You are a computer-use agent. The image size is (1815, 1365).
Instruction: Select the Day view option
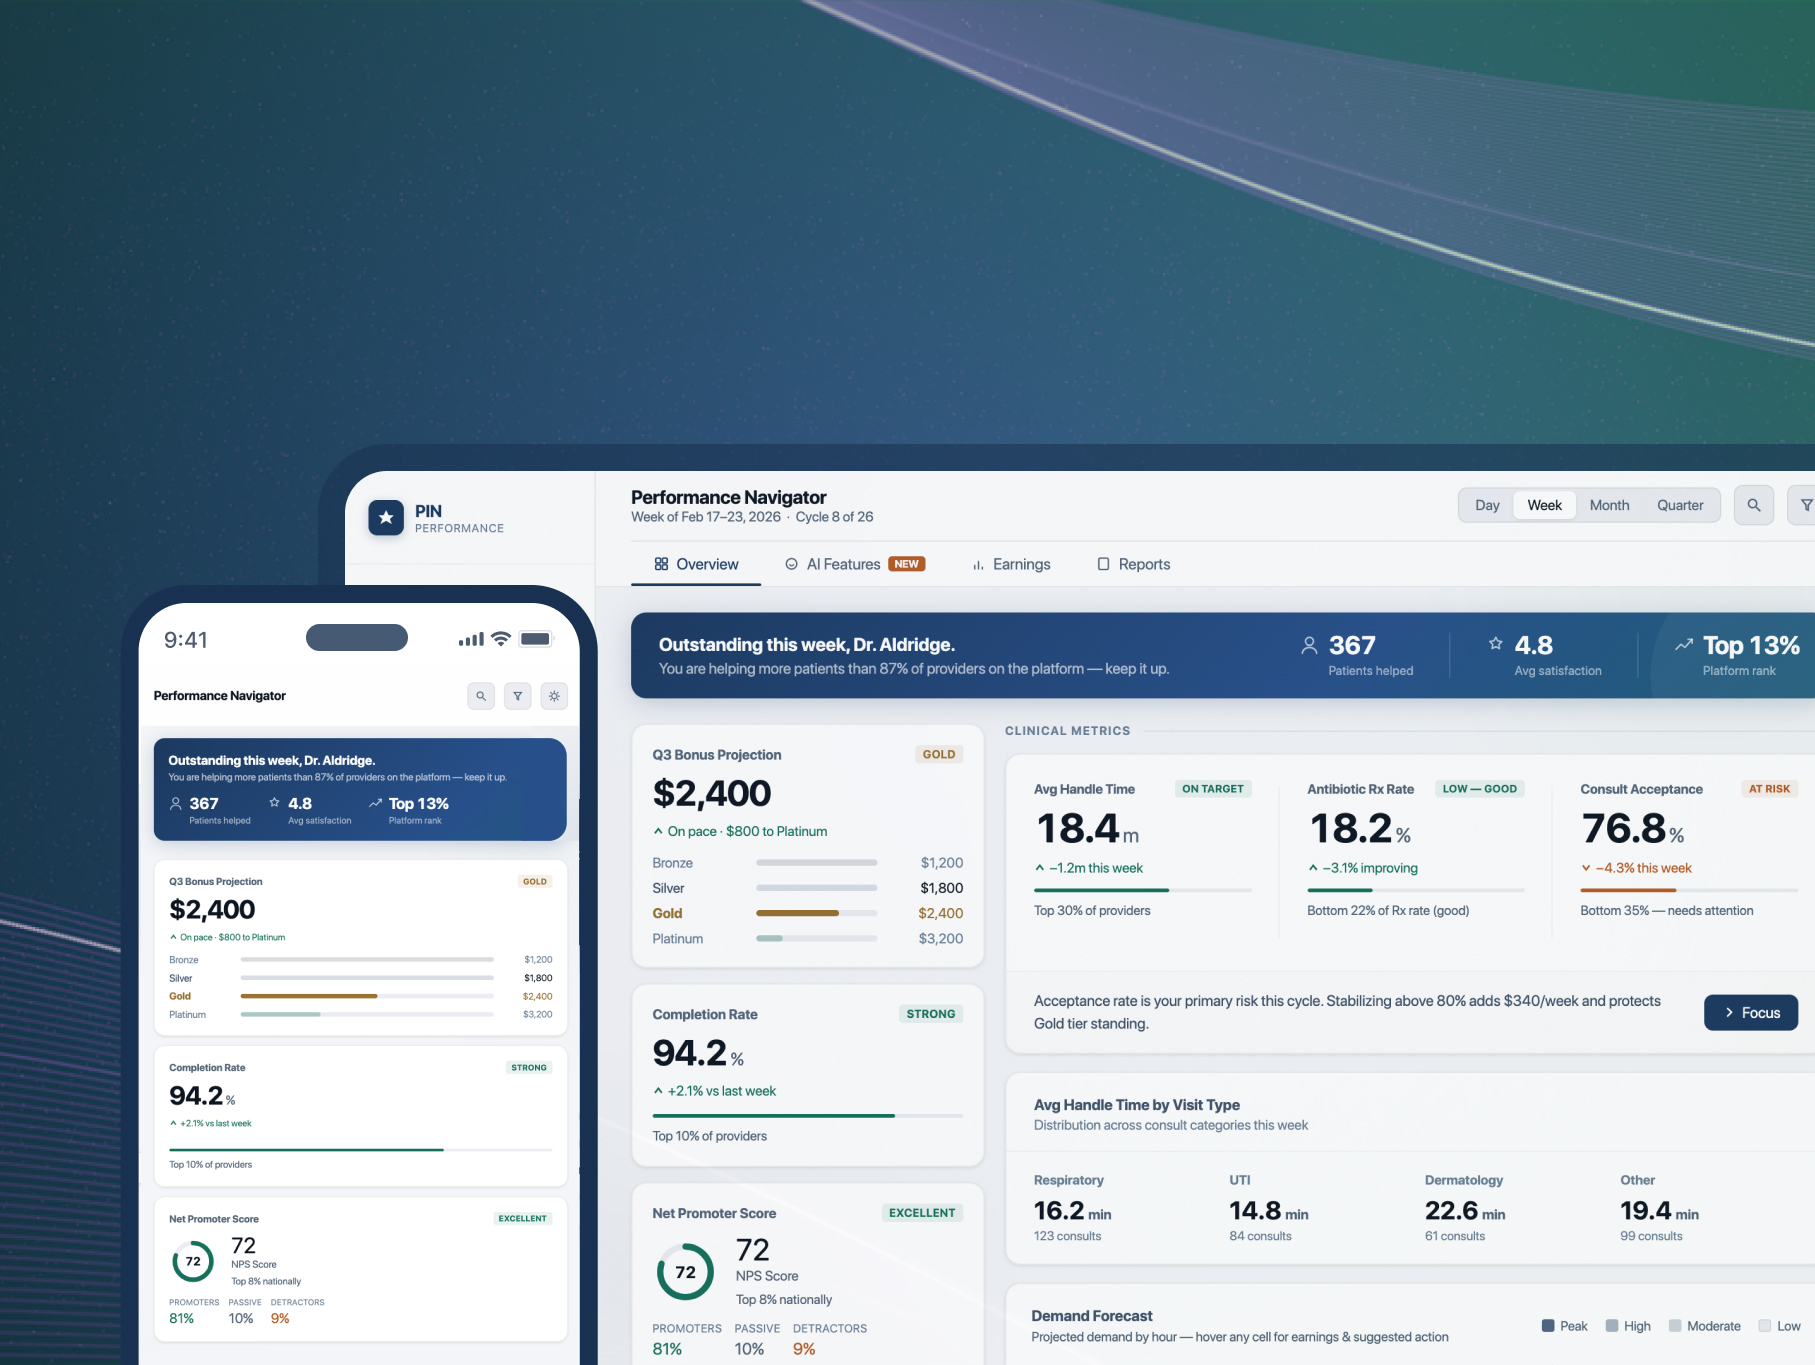[x=1486, y=505]
